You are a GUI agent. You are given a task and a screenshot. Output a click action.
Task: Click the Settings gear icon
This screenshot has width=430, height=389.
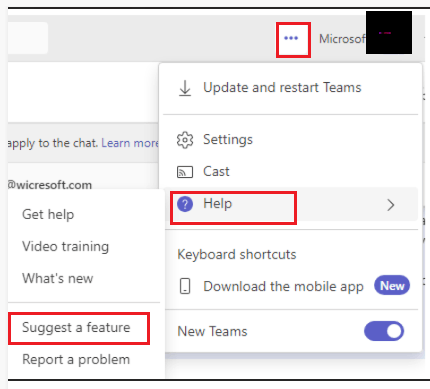pos(185,140)
